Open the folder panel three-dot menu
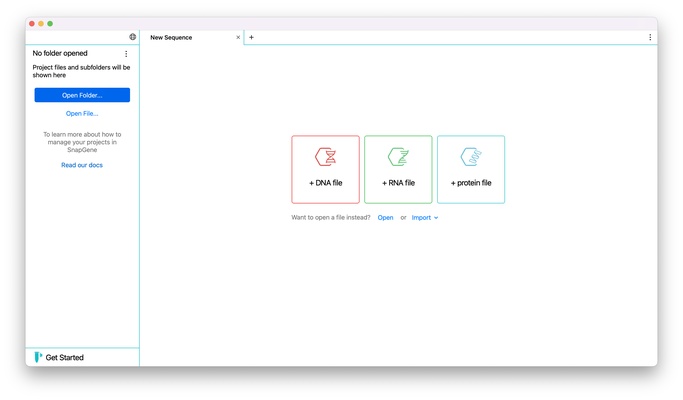This screenshot has height=400, width=683. click(126, 54)
